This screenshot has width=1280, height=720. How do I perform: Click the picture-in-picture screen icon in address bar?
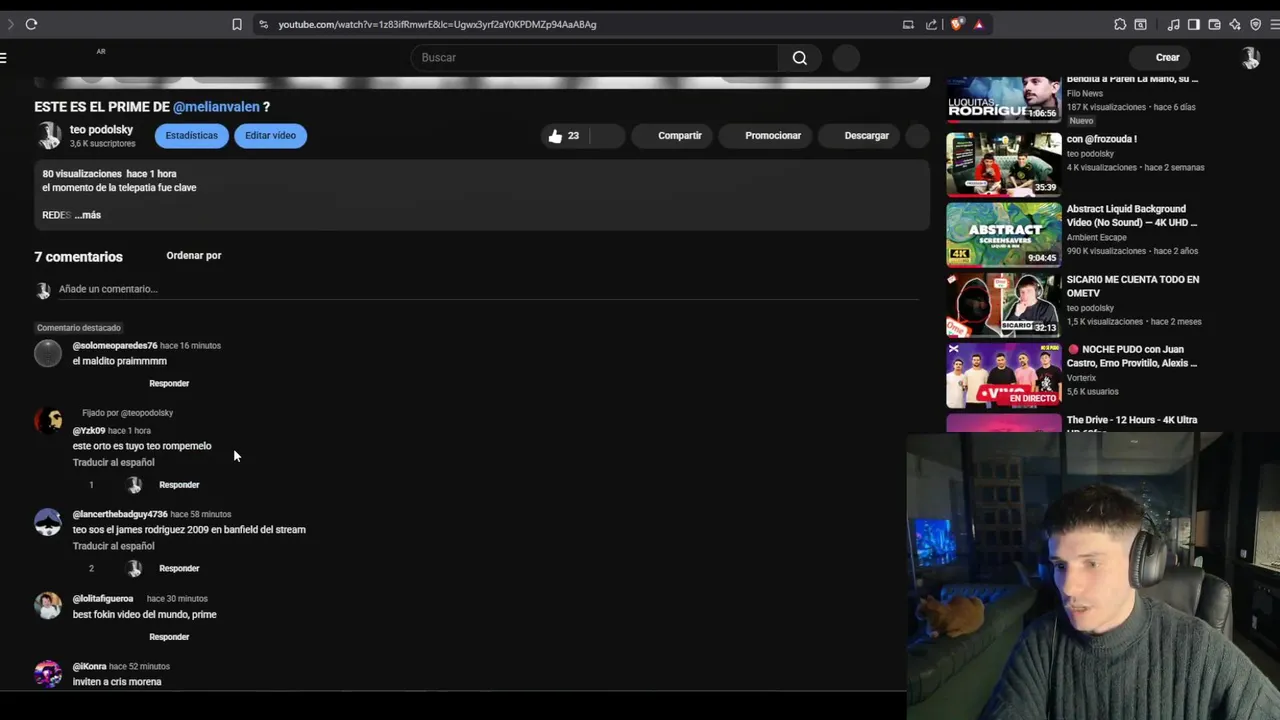click(908, 24)
